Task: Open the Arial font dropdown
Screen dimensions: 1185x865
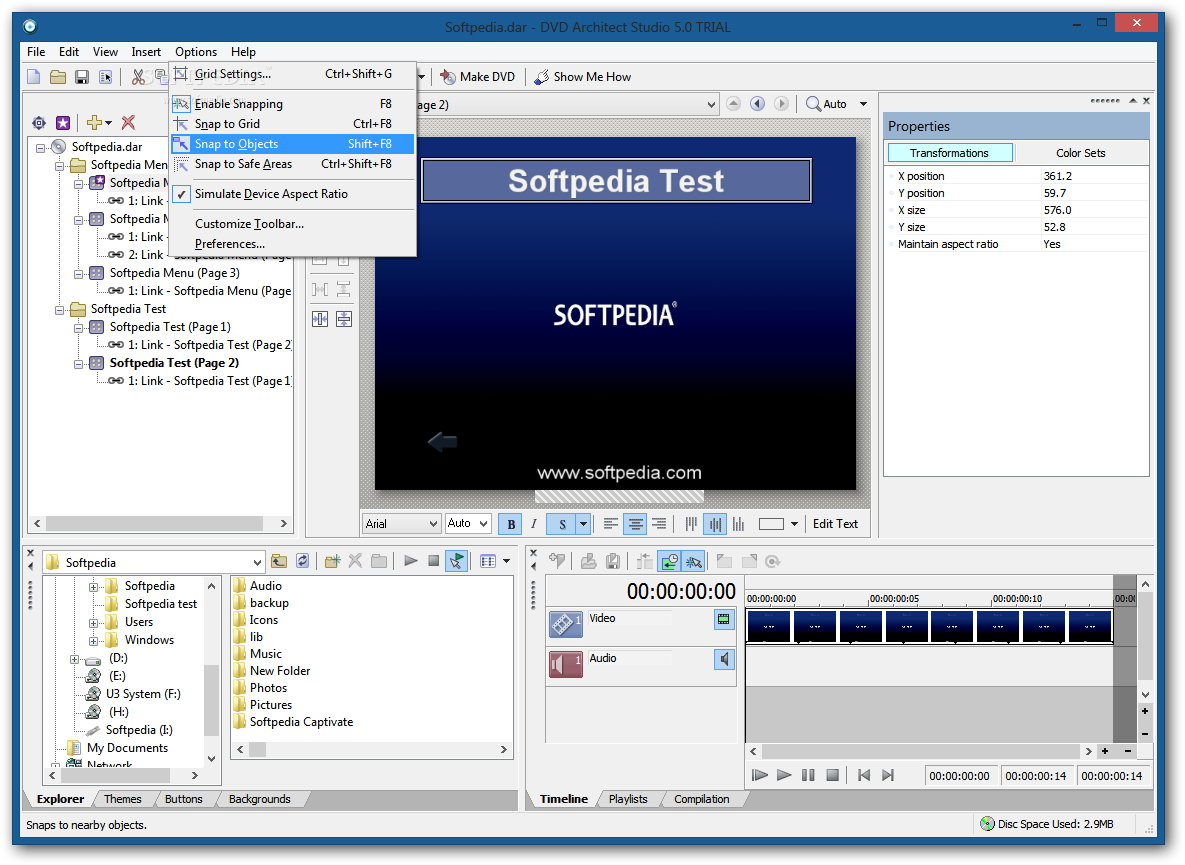Action: [x=433, y=524]
